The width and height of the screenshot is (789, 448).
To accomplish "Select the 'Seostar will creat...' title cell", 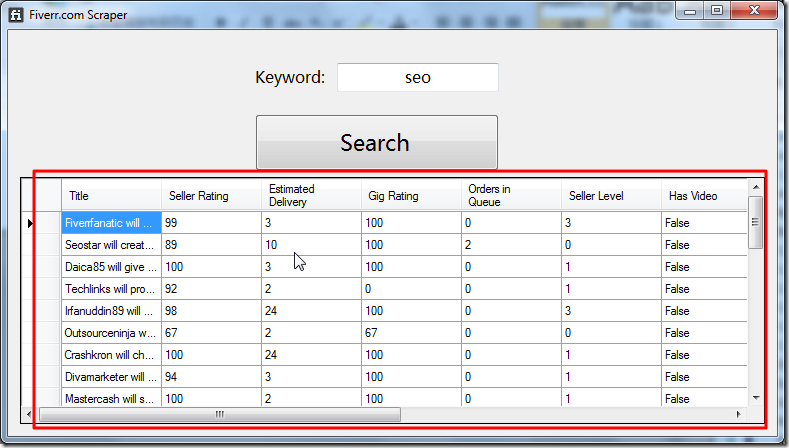I will [111, 245].
